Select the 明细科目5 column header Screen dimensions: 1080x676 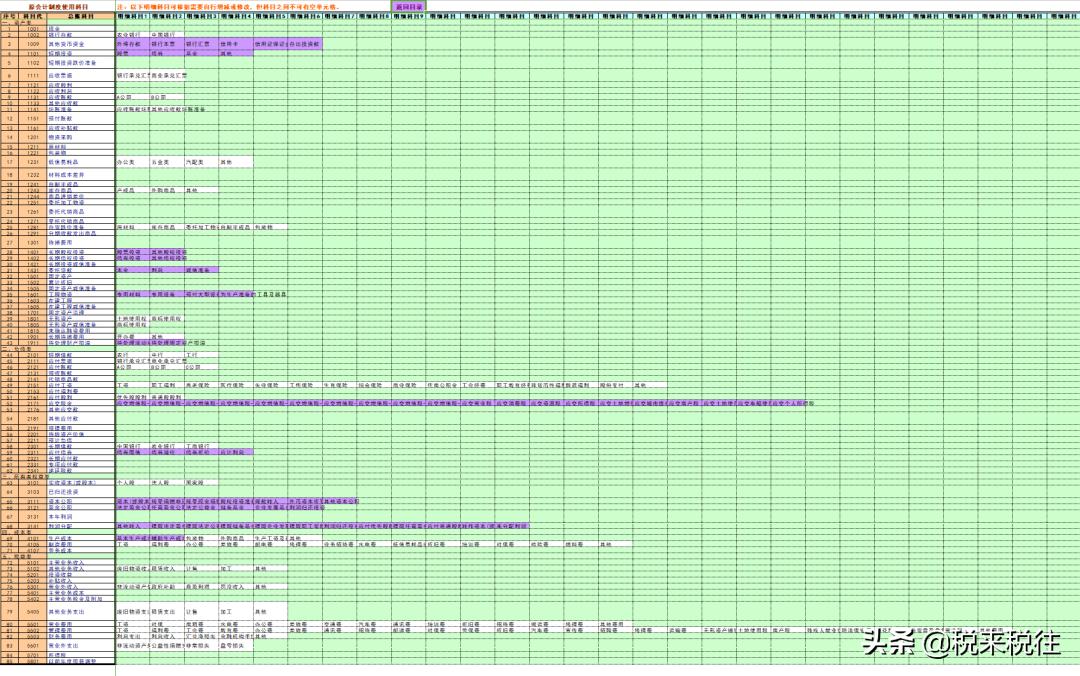click(270, 16)
